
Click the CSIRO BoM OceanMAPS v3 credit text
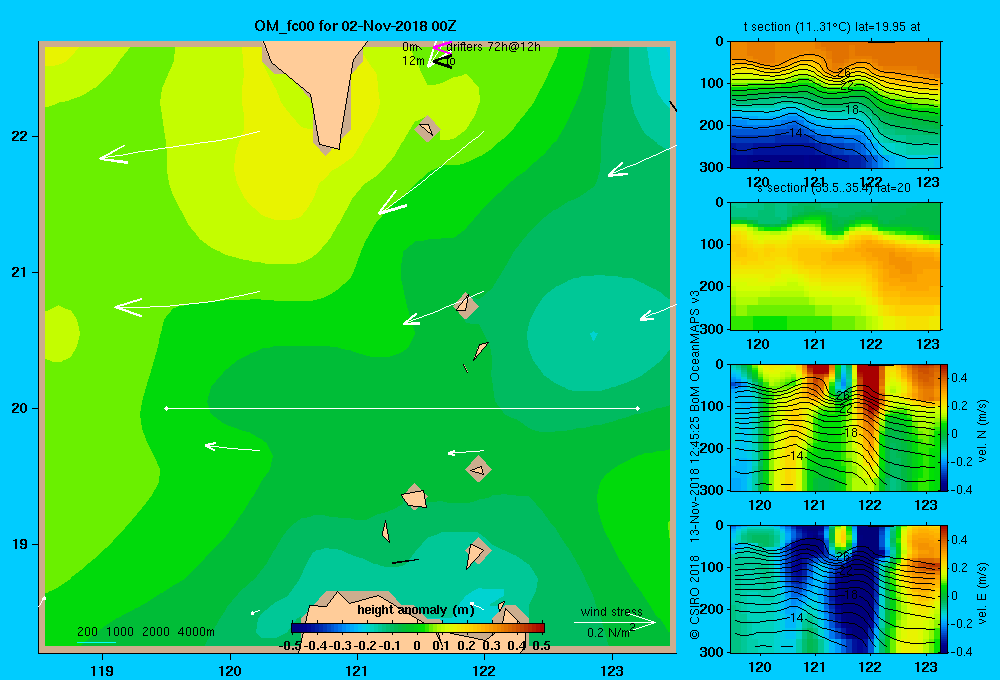coord(695,464)
